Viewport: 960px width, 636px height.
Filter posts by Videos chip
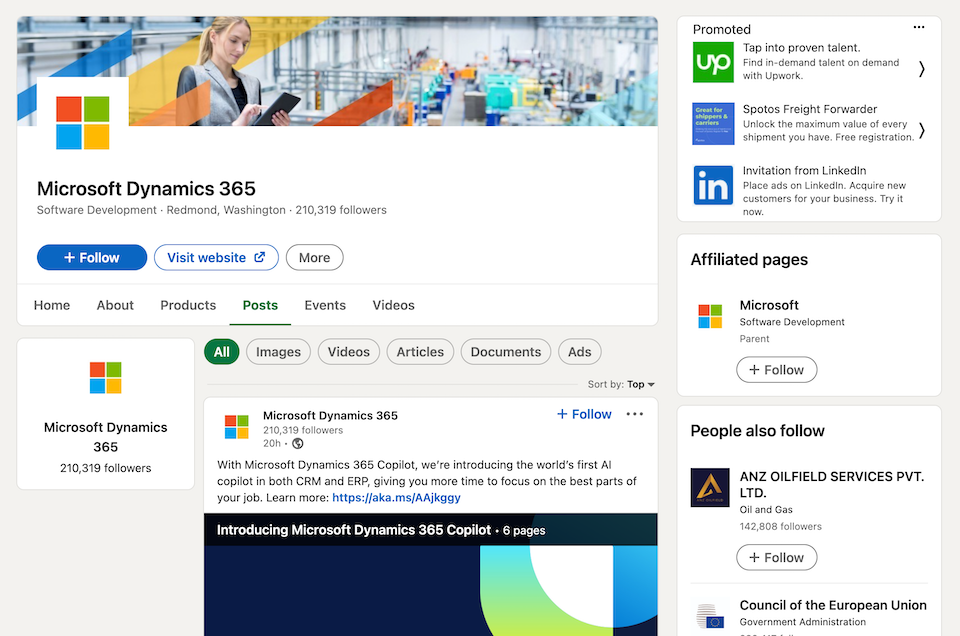[349, 352]
